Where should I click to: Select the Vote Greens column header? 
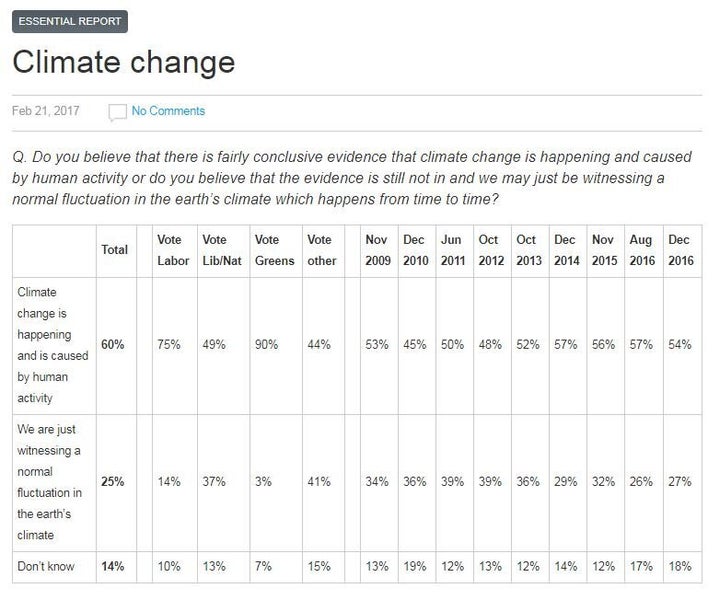(x=275, y=250)
